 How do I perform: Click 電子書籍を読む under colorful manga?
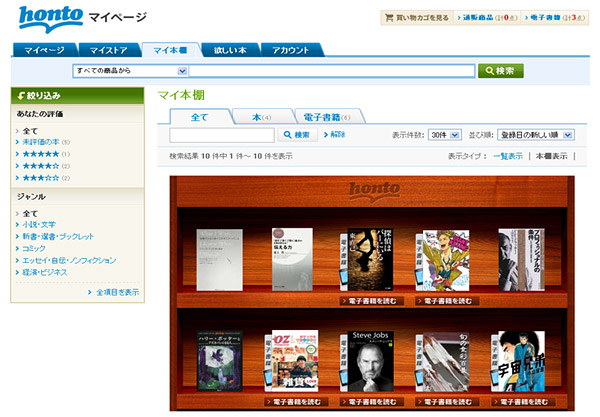coord(448,301)
